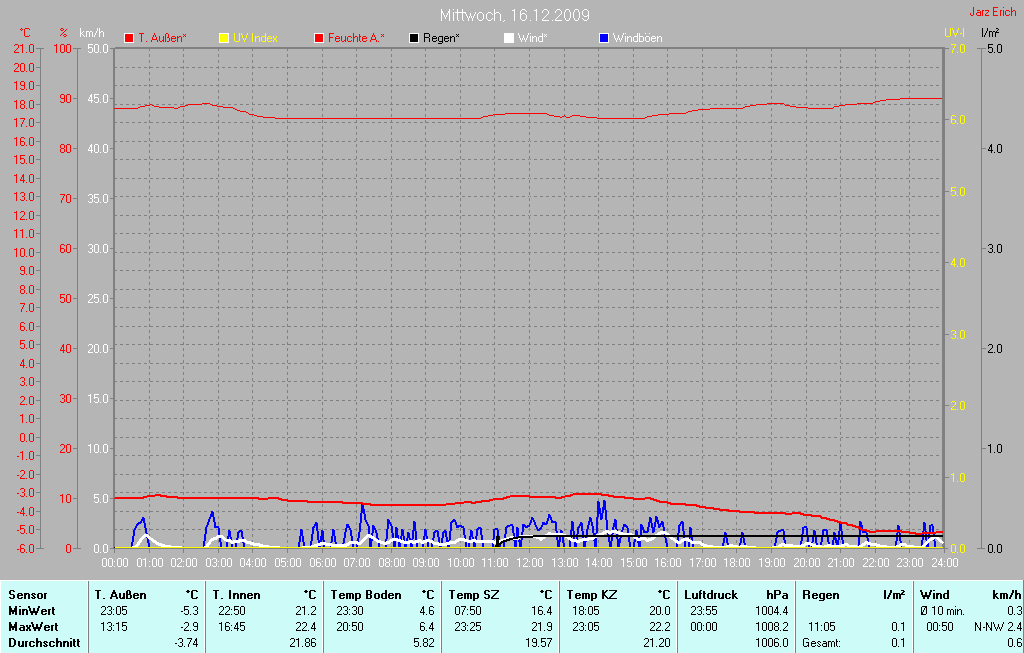This screenshot has width=1024, height=653.
Task: Click the Temp SZ average '19.57'
Action: pos(539,643)
